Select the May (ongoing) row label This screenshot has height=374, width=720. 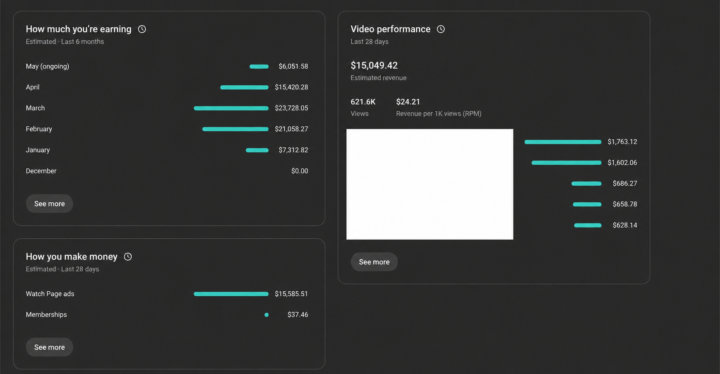[47, 66]
